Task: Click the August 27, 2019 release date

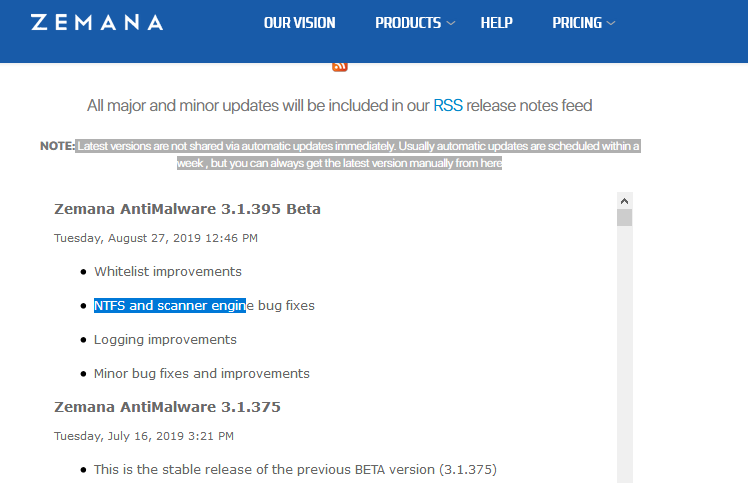Action: [x=156, y=238]
